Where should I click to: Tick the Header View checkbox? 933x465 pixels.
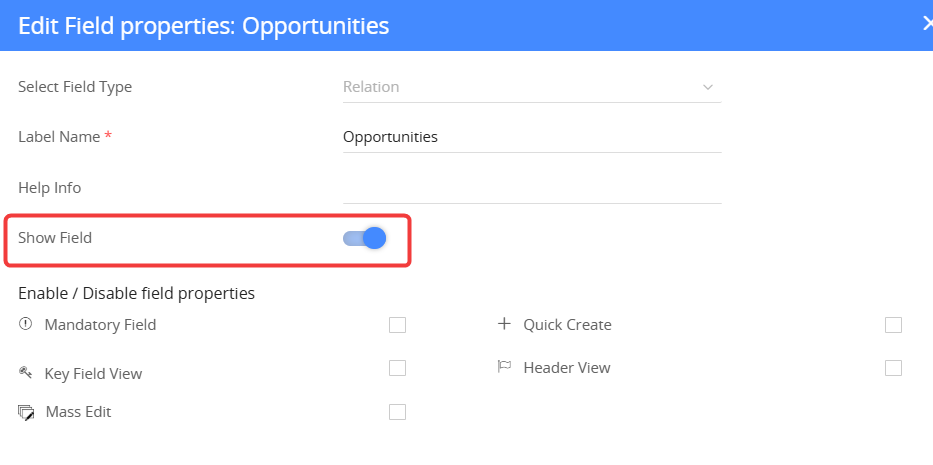(893, 368)
